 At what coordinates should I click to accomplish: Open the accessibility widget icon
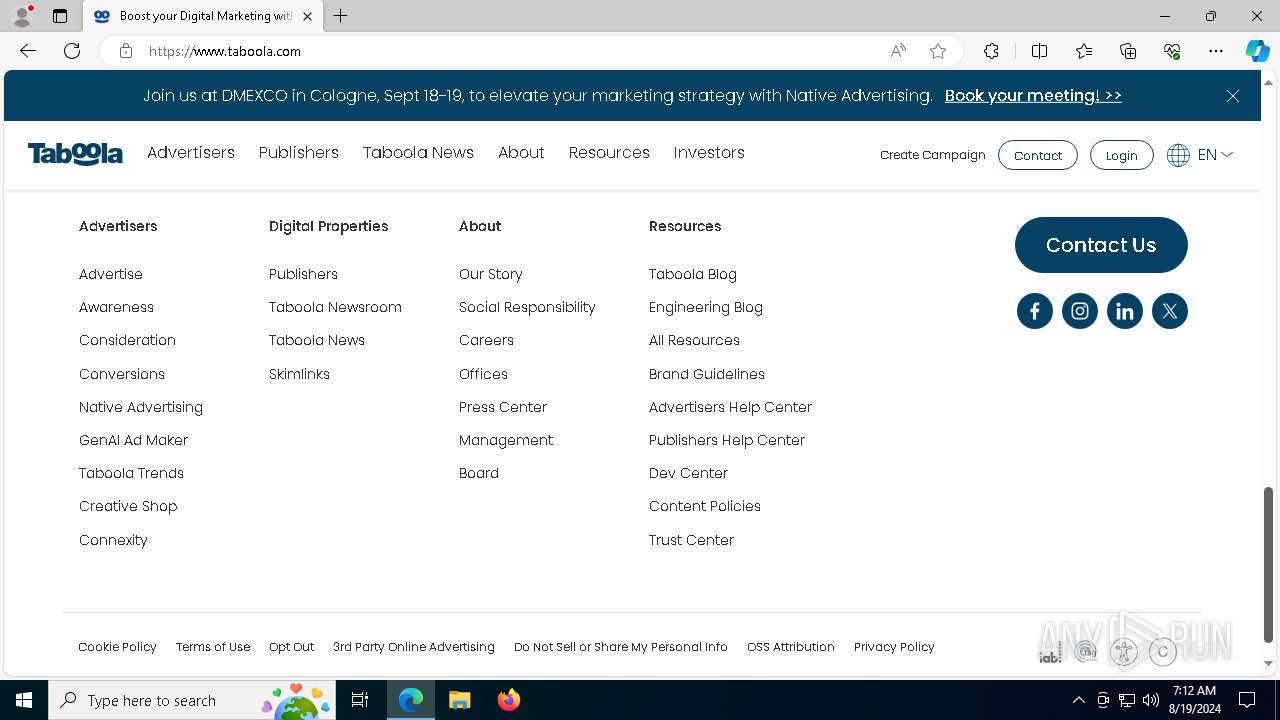[x=1124, y=652]
